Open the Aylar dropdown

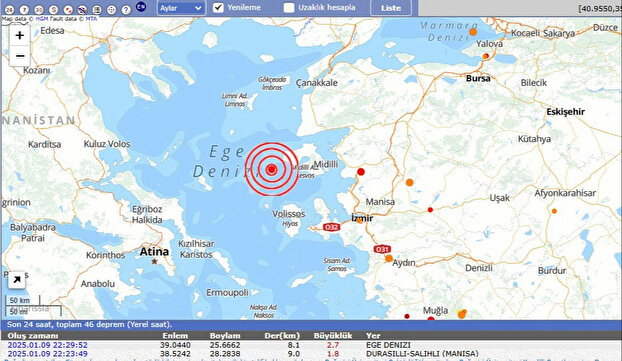pyautogui.click(x=181, y=8)
